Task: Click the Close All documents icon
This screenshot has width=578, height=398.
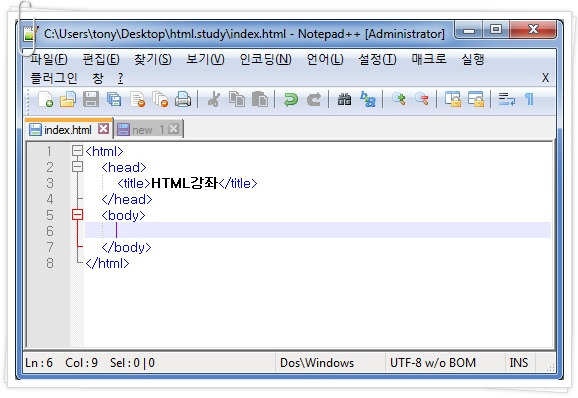Action: (160, 99)
